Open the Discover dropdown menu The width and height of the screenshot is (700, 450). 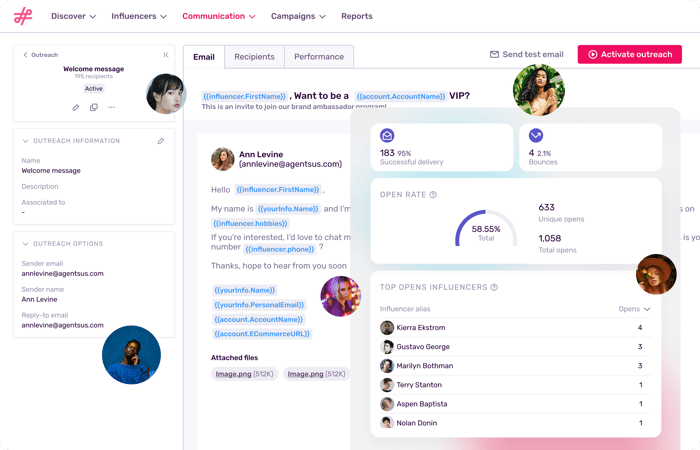[74, 16]
